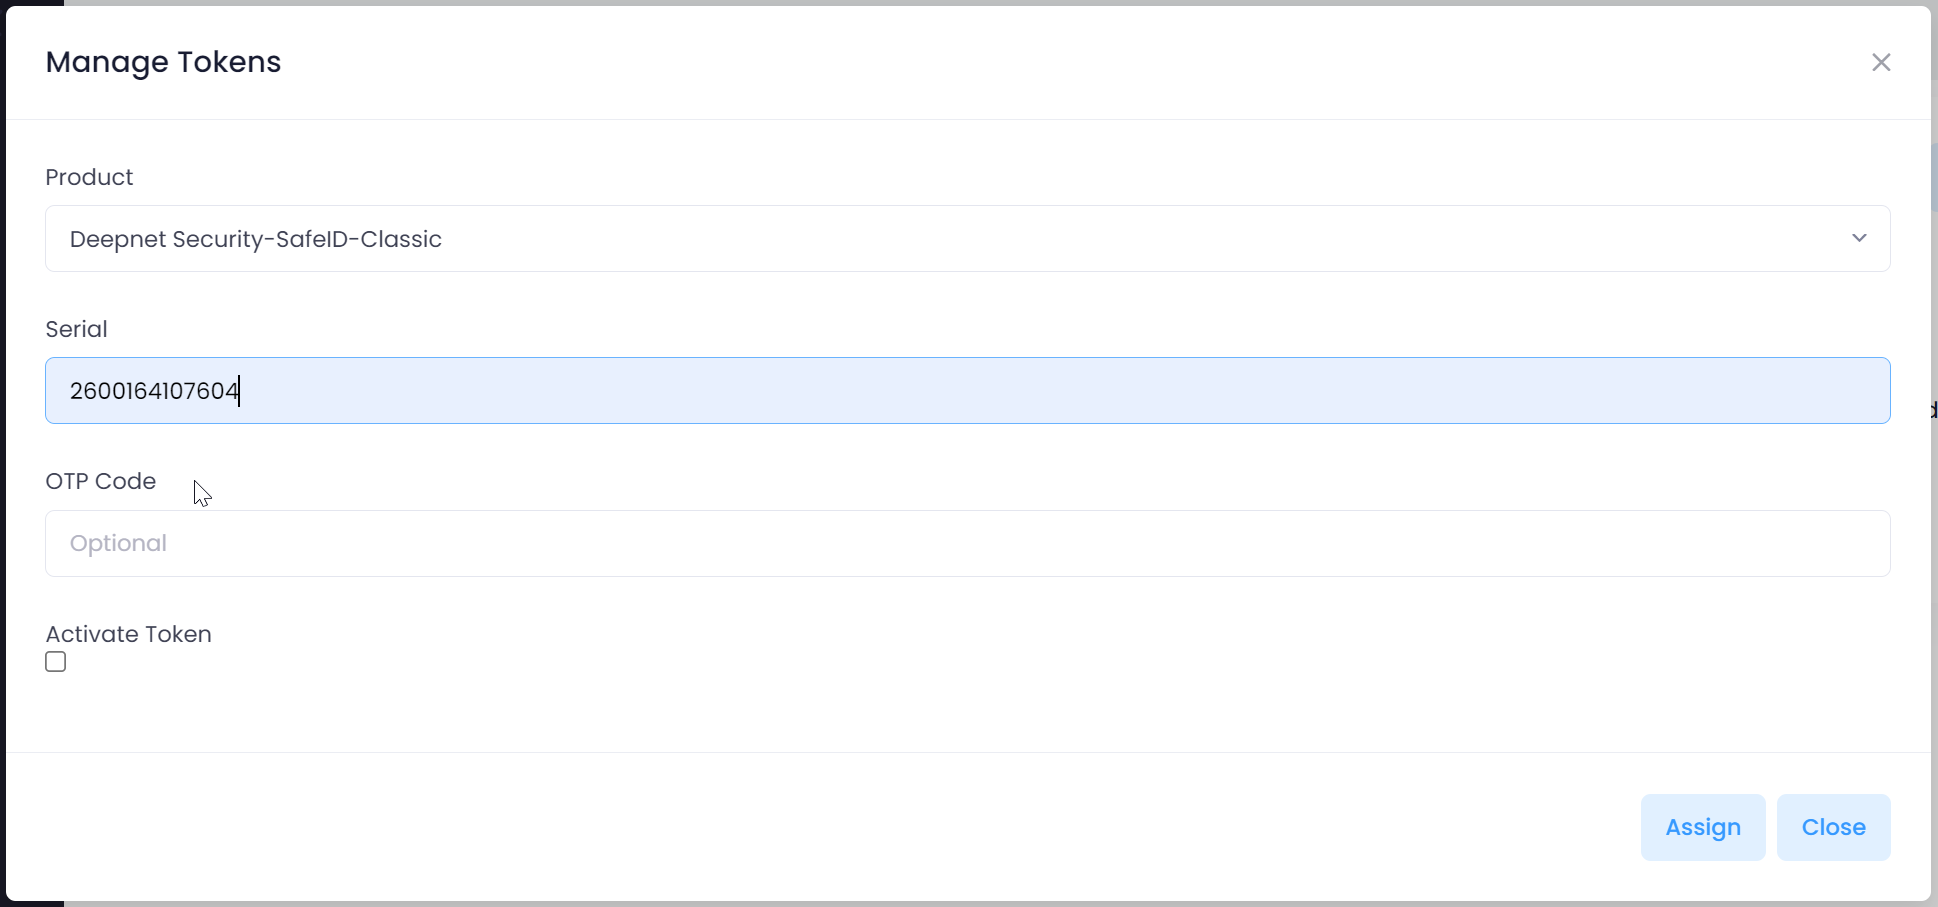The image size is (1938, 907).
Task: Assign the token with serial 2600164107604
Action: pos(1702,827)
